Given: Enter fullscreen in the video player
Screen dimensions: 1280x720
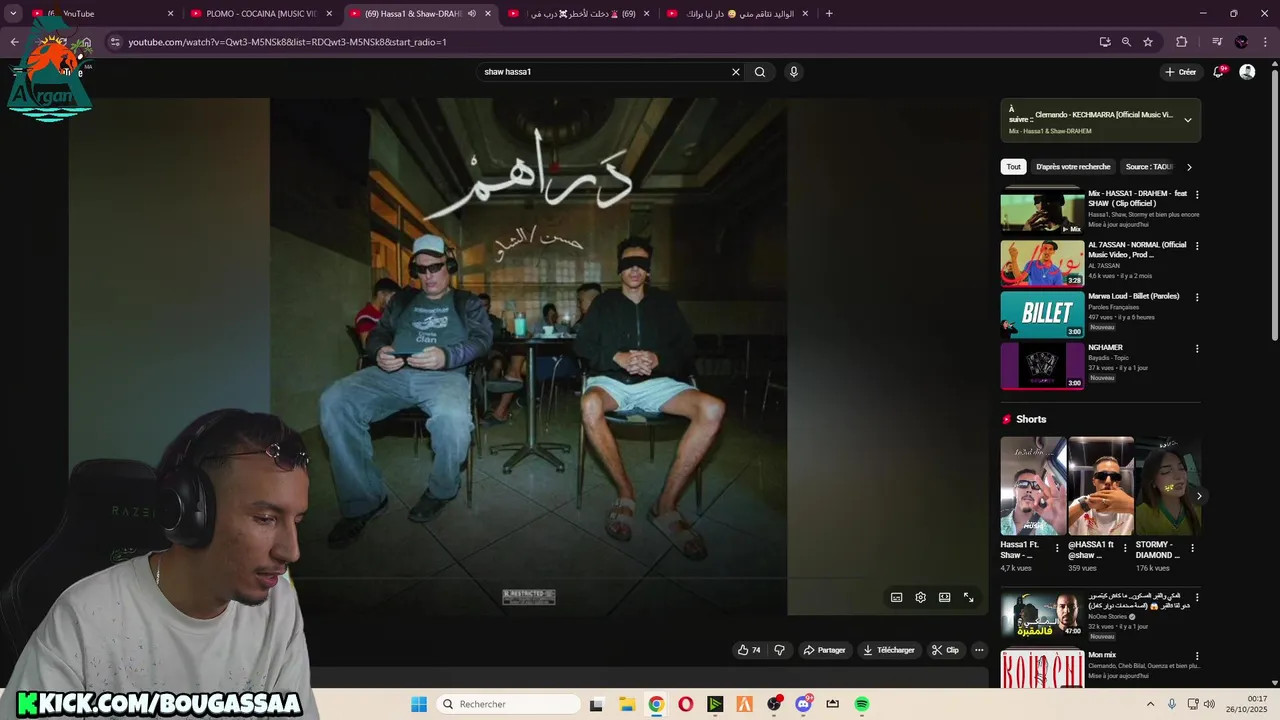Looking at the screenshot, I should click(969, 597).
